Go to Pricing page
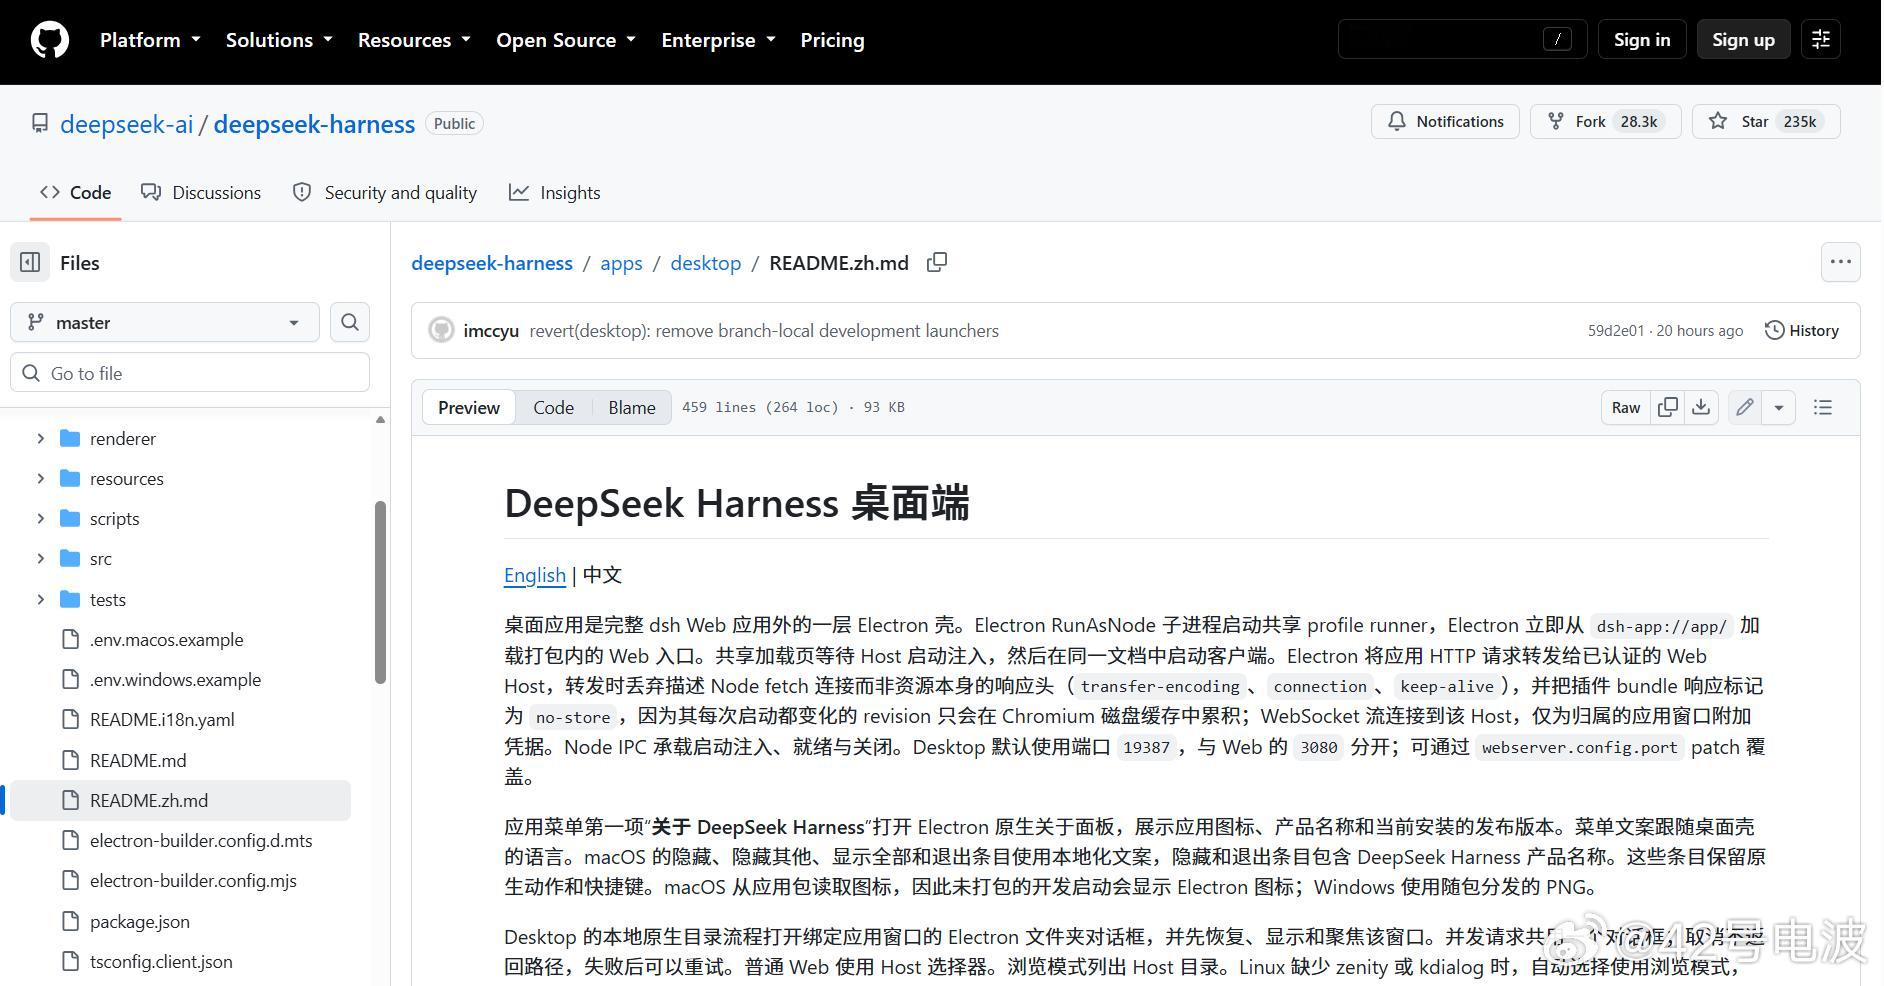 pyautogui.click(x=832, y=40)
